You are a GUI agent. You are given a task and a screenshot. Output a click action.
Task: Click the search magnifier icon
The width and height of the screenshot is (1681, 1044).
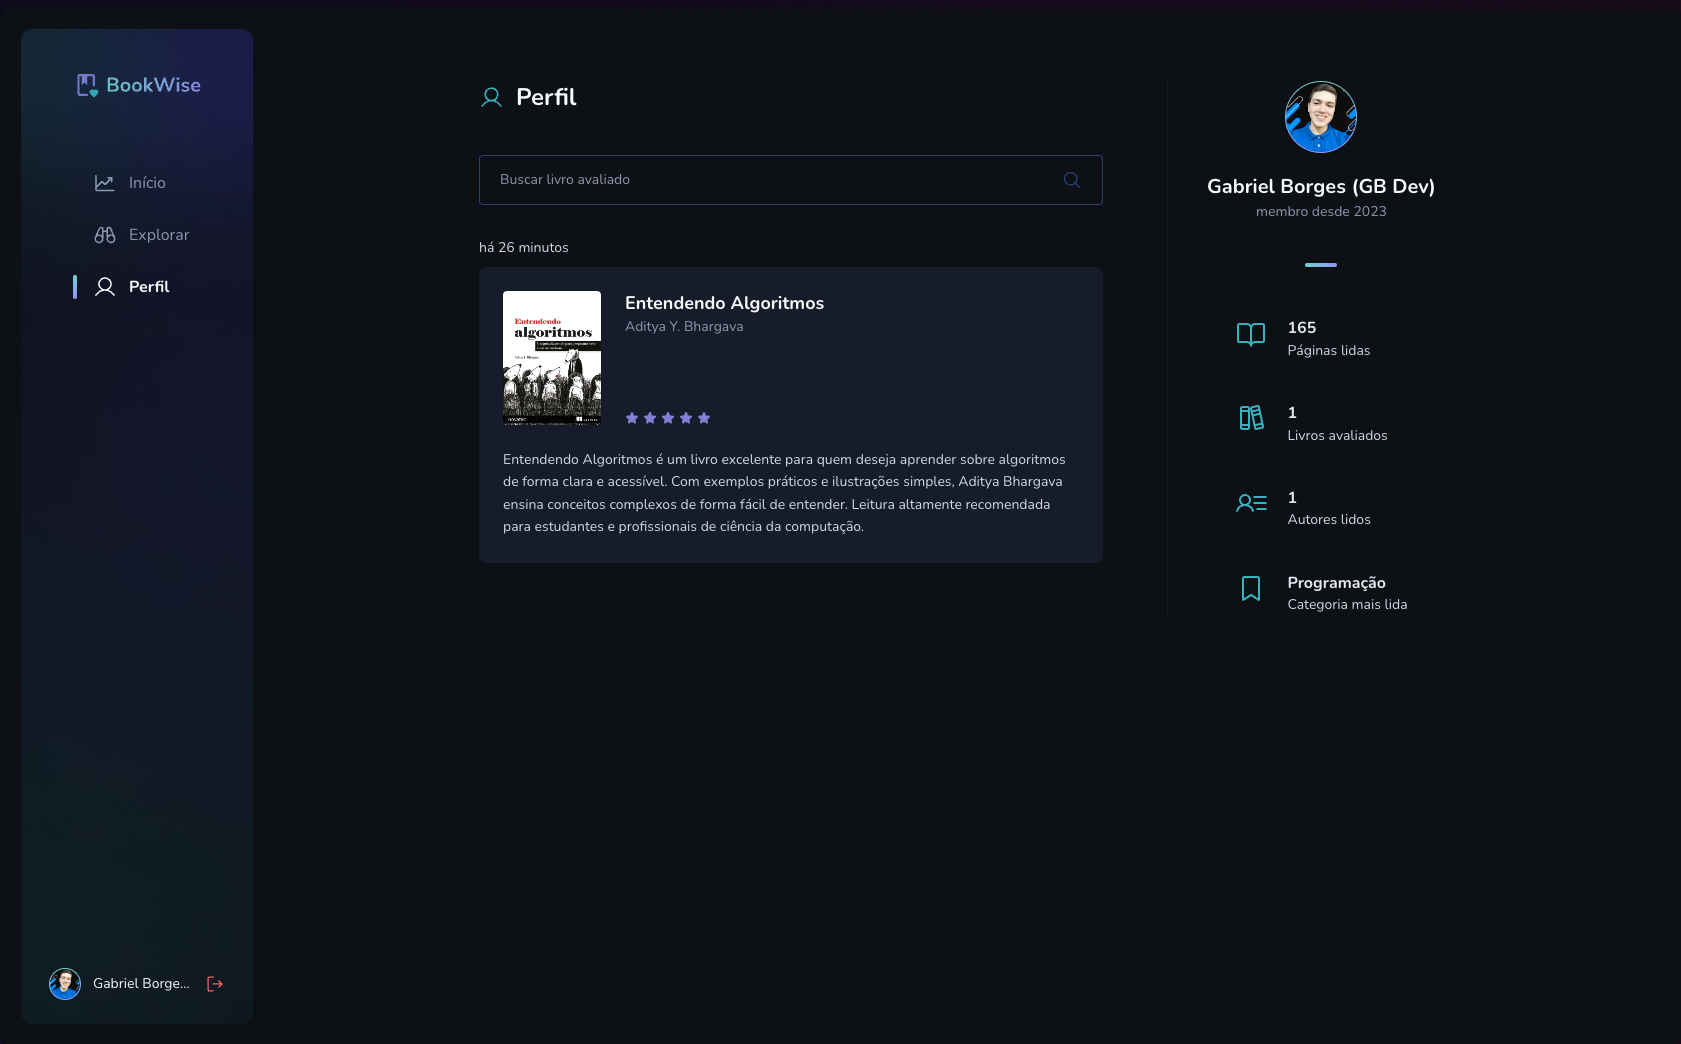tap(1070, 180)
